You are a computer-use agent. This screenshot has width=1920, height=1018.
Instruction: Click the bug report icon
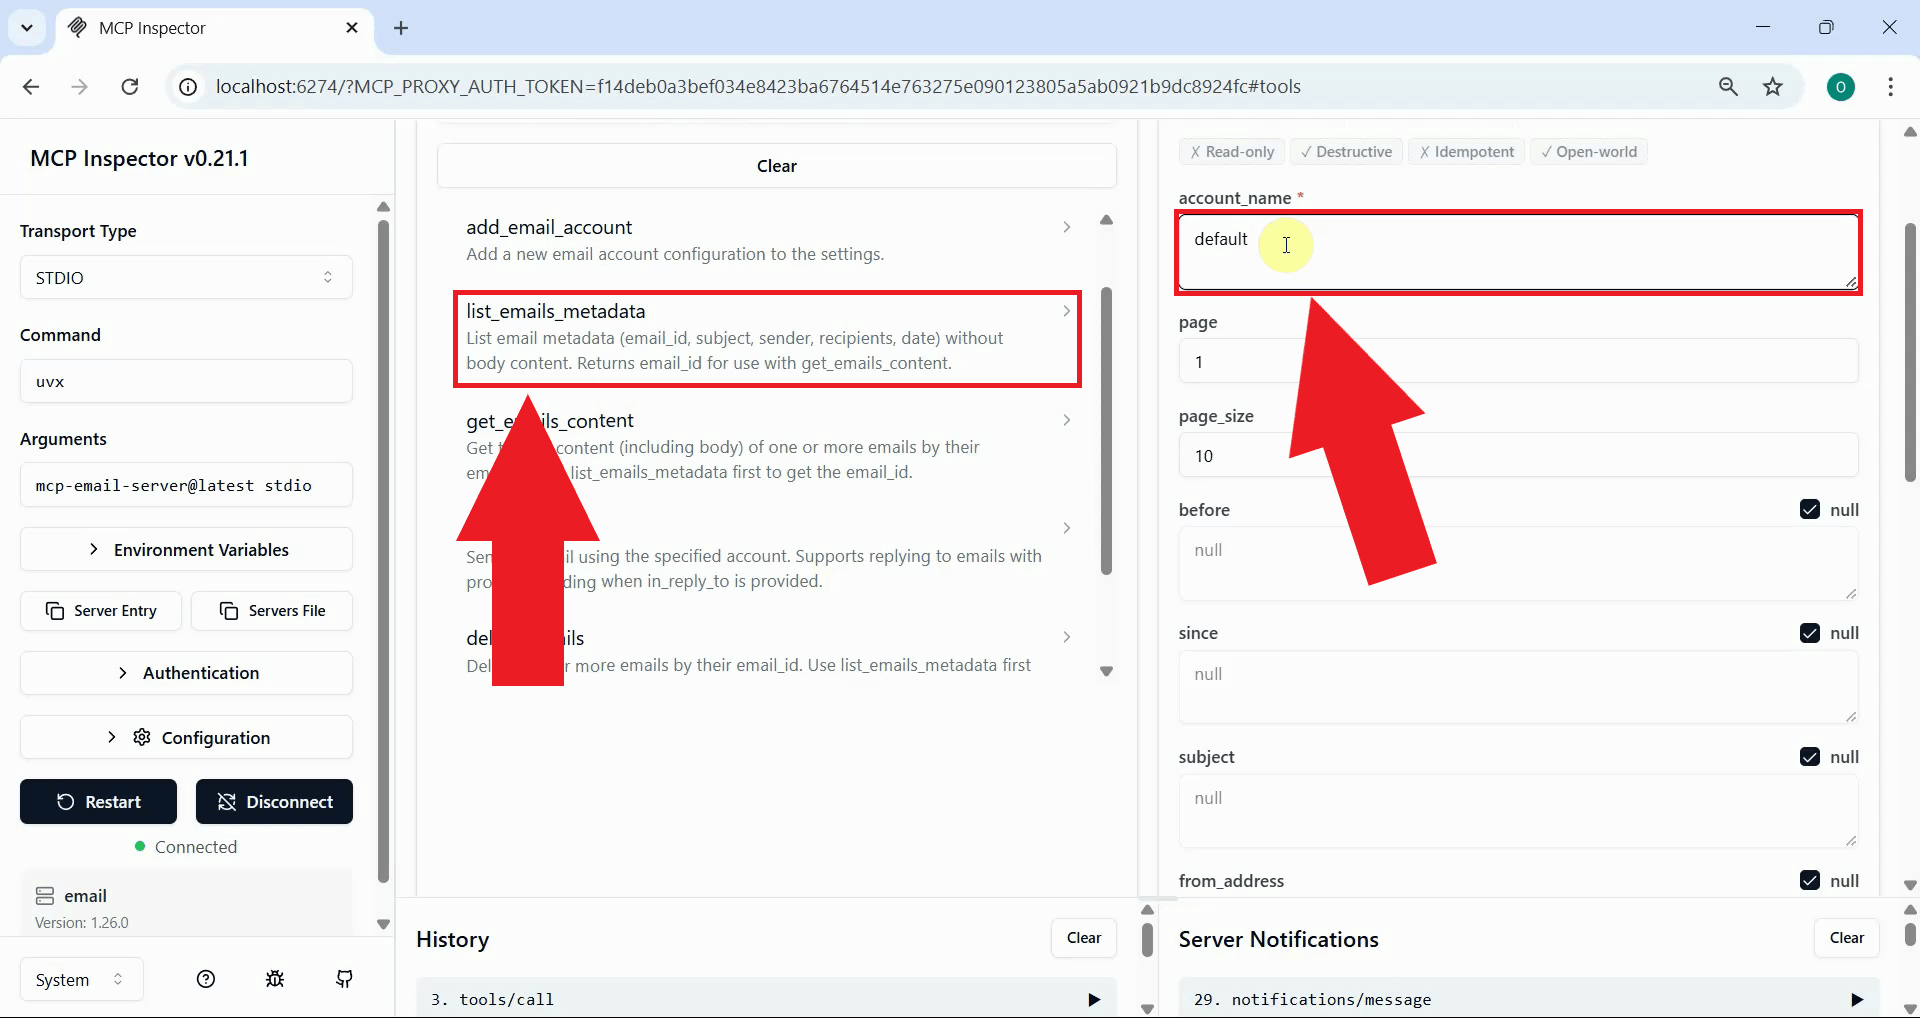(275, 979)
